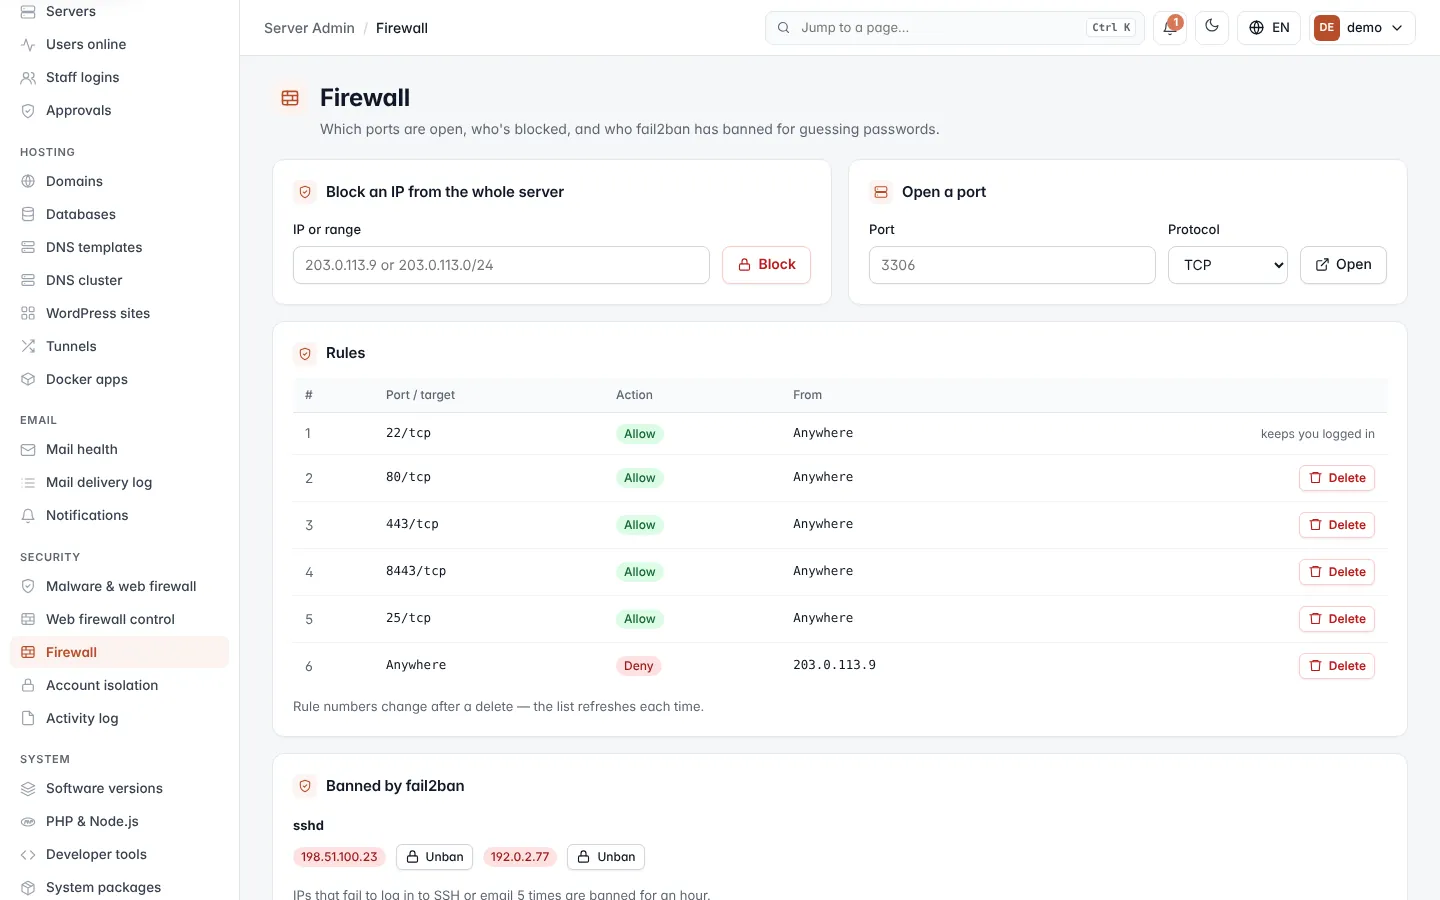Click the Action column header
This screenshot has height=900, width=1440.
pos(634,395)
